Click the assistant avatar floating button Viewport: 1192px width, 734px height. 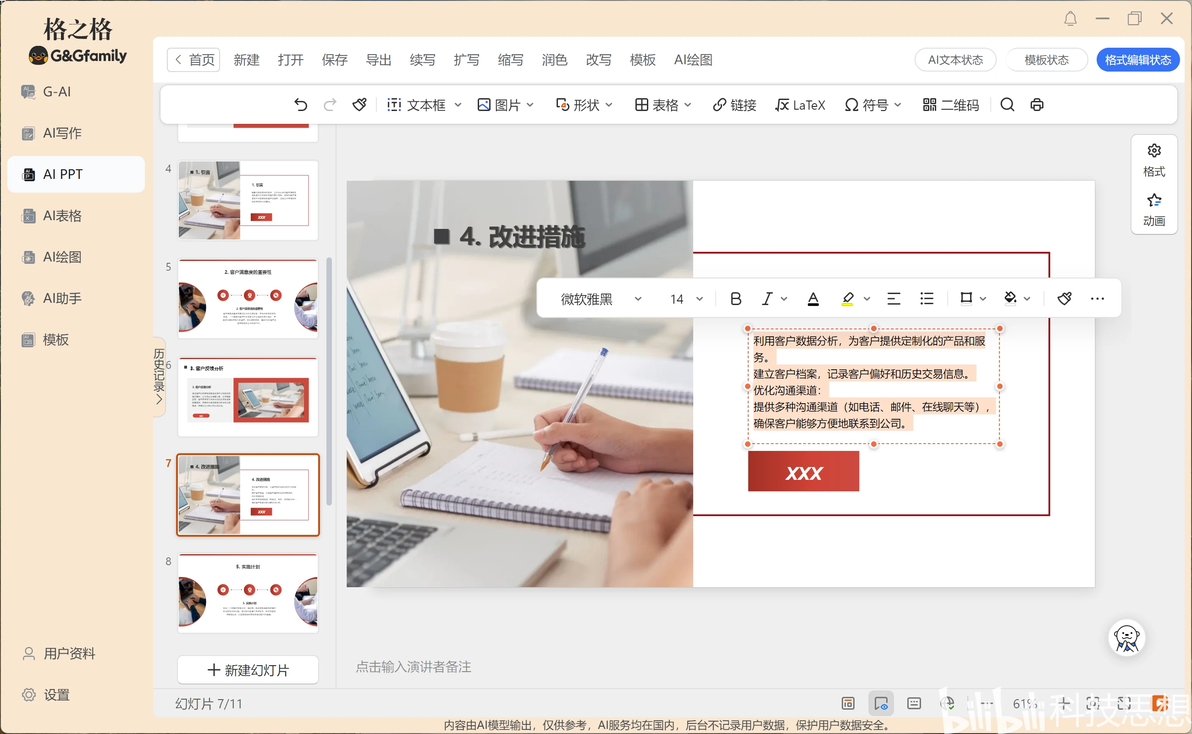pyautogui.click(x=1127, y=638)
